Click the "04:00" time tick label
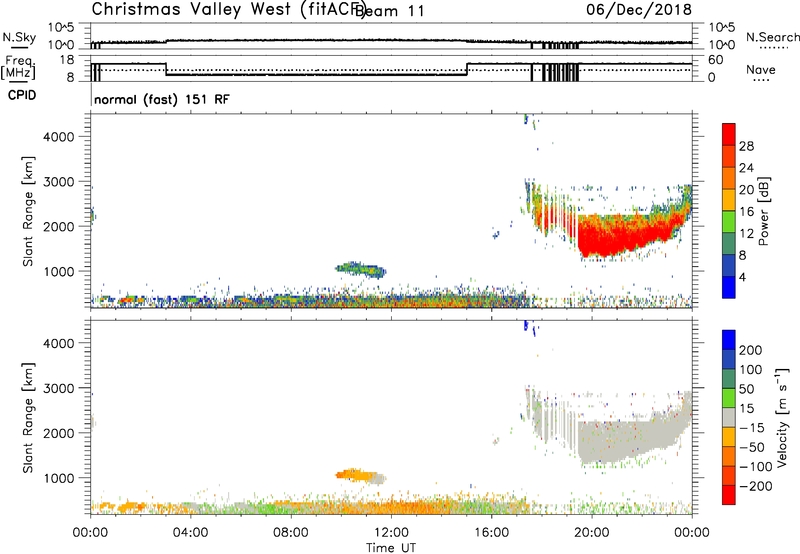The width and height of the screenshot is (800, 554). tap(190, 533)
